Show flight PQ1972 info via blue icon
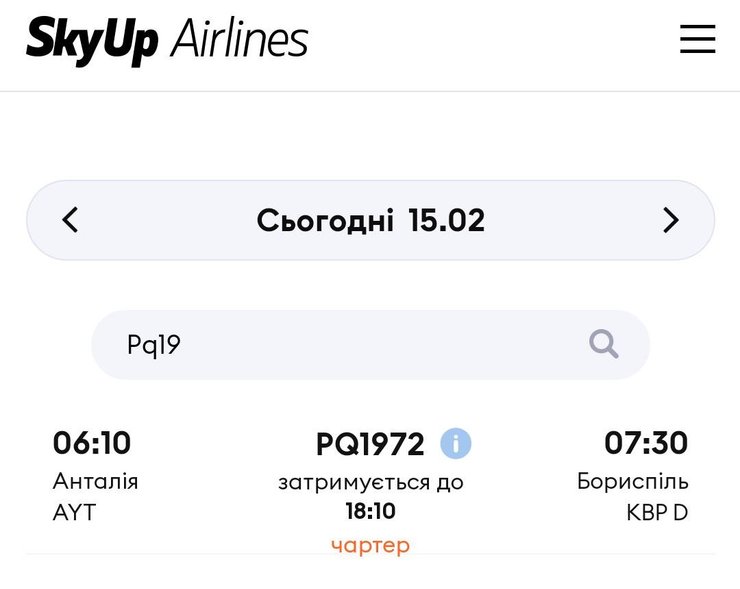The width and height of the screenshot is (740, 589). 455,443
